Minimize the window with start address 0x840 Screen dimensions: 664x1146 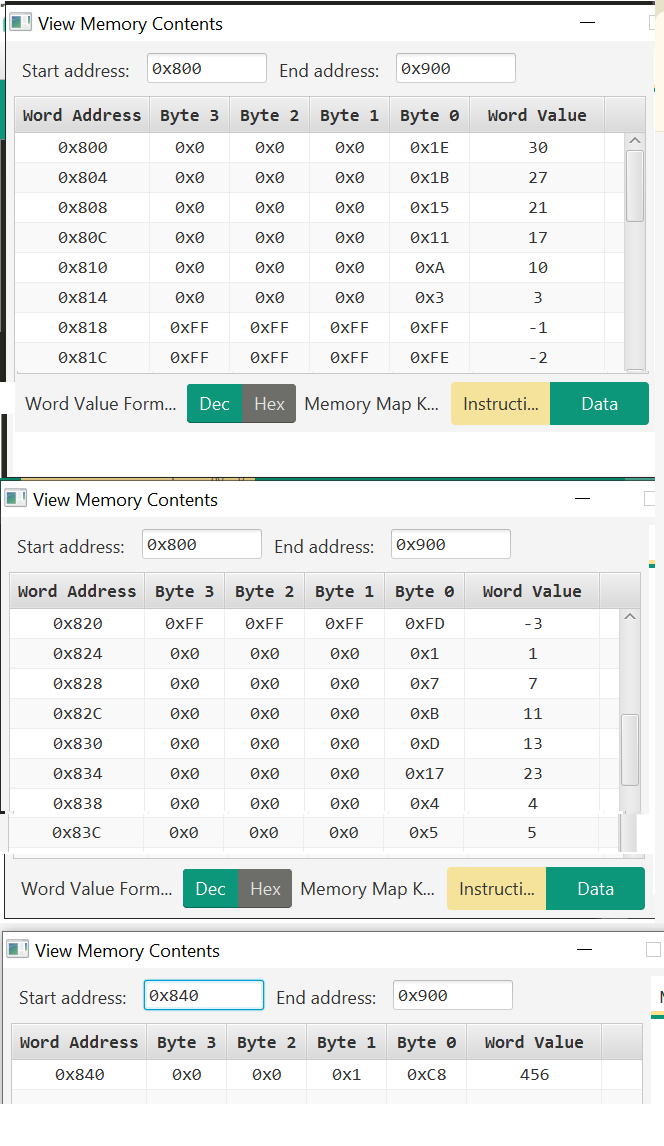pyautogui.click(x=585, y=949)
